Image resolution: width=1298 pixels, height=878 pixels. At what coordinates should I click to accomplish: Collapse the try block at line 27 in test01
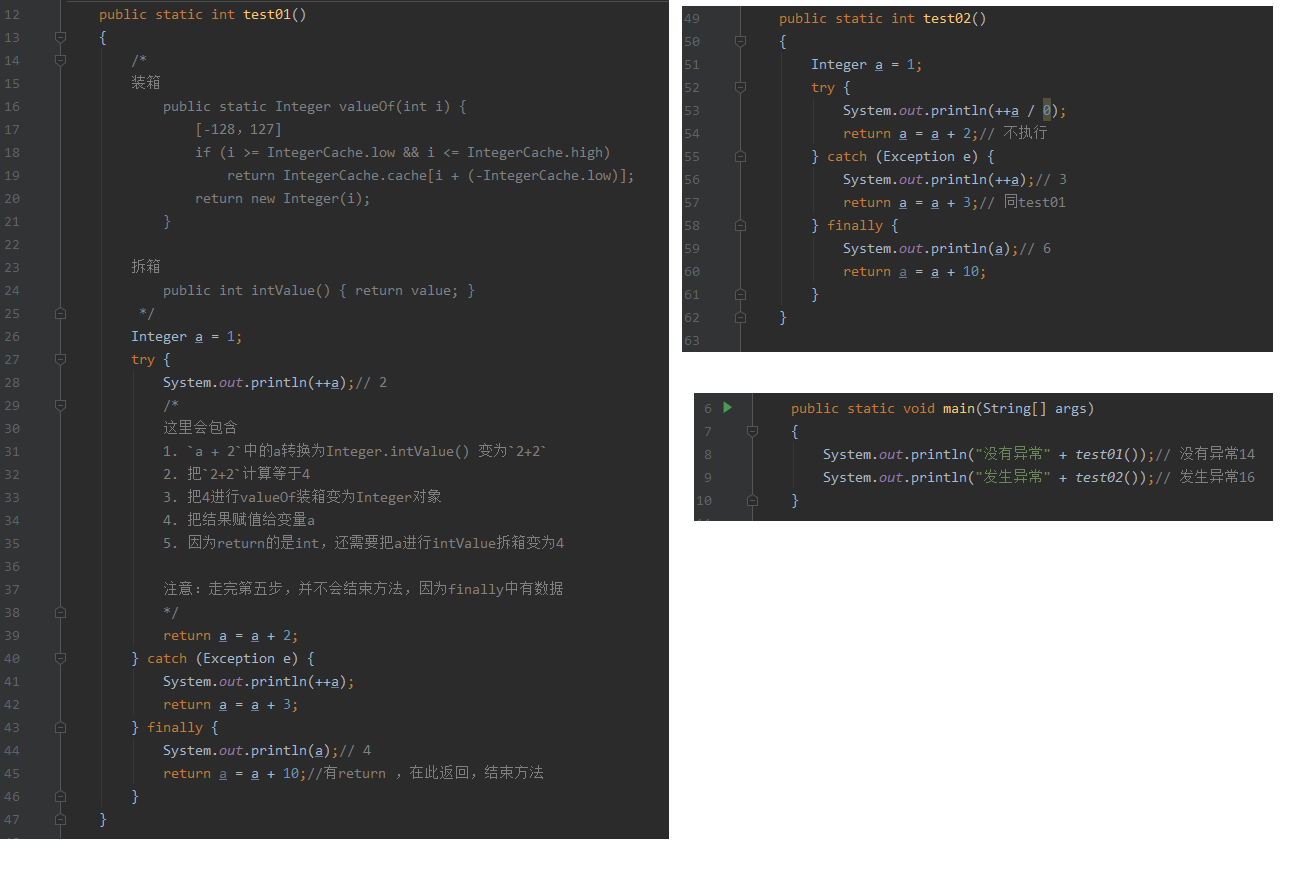coord(60,359)
